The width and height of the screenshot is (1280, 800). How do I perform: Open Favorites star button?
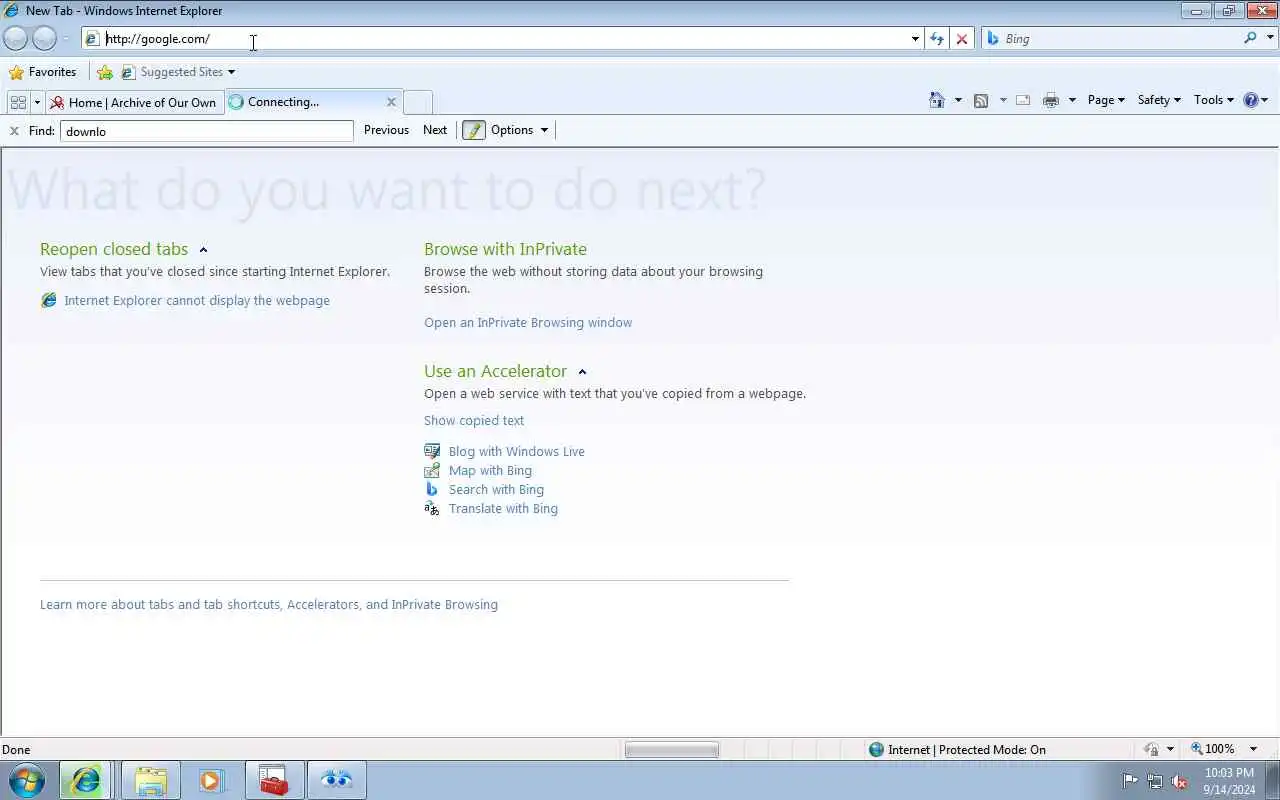pyautogui.click(x=43, y=72)
